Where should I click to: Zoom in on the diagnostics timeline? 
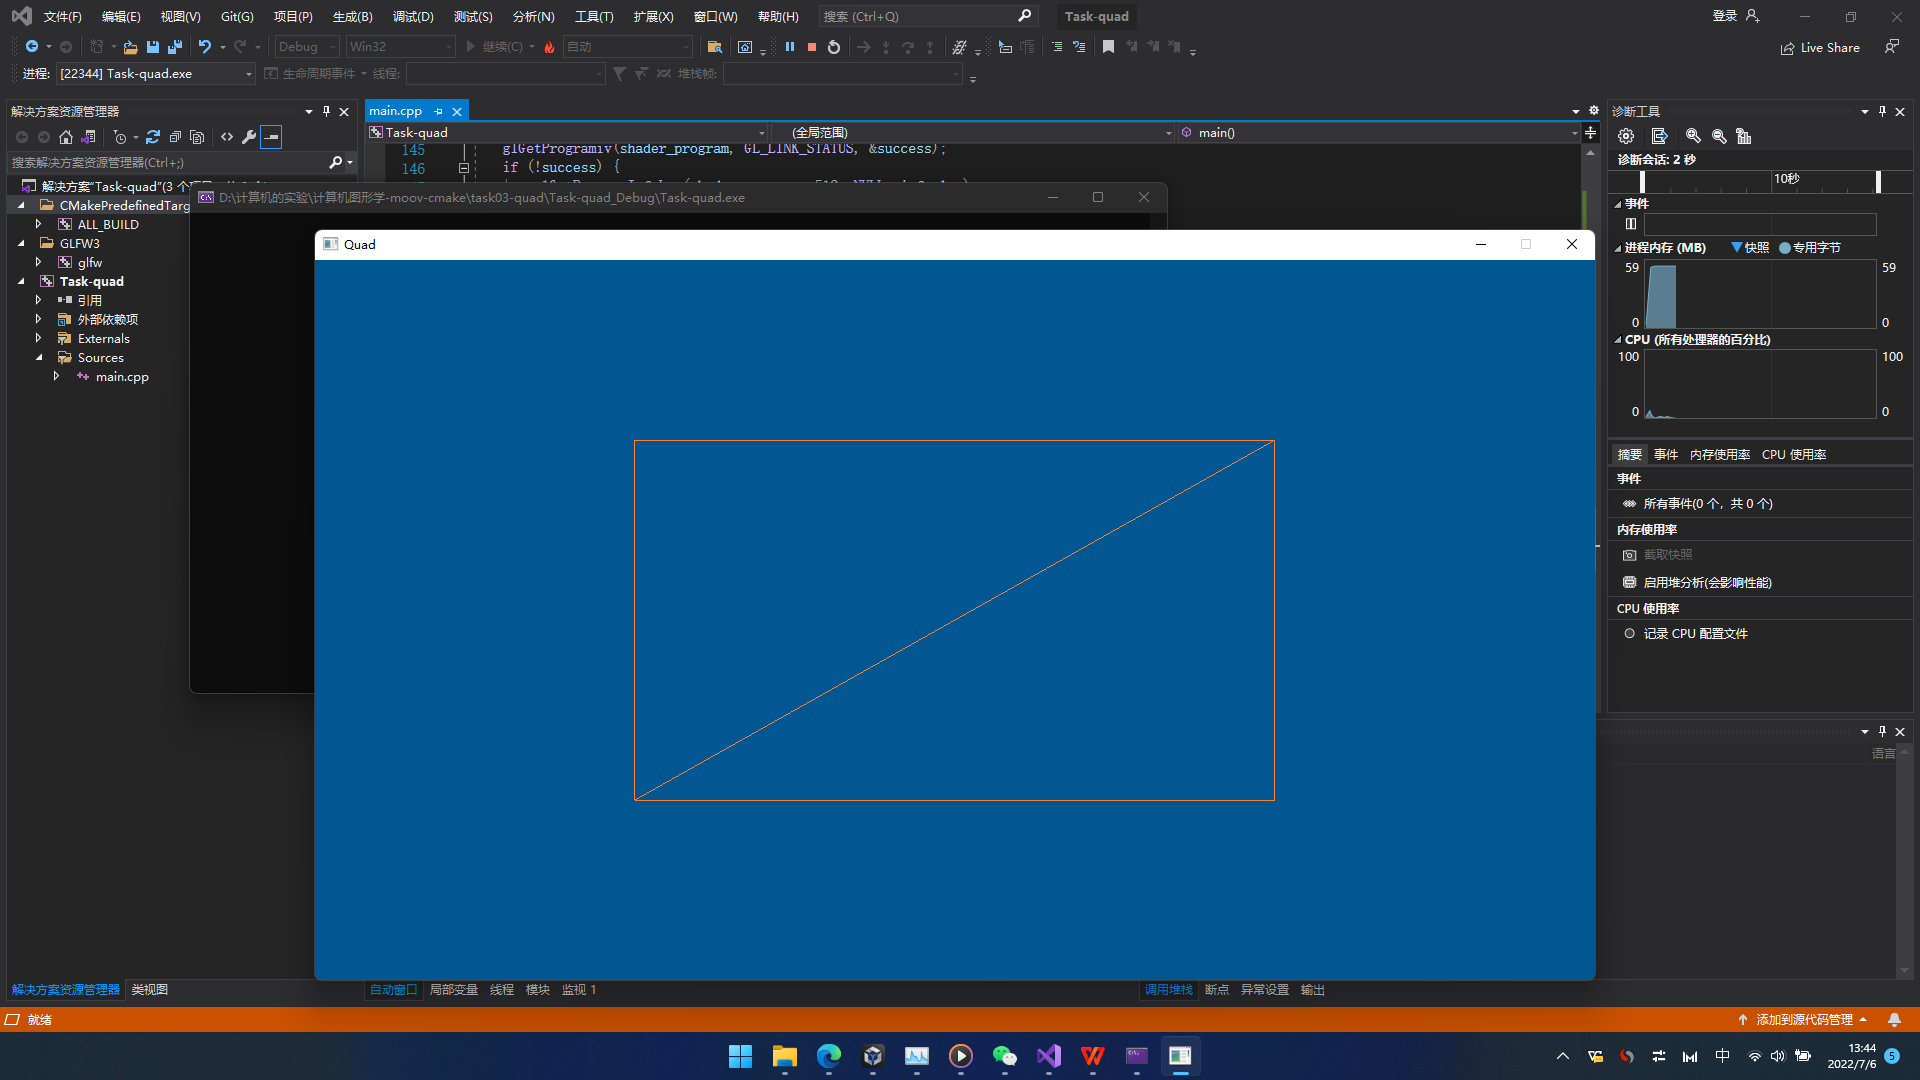[x=1693, y=136]
